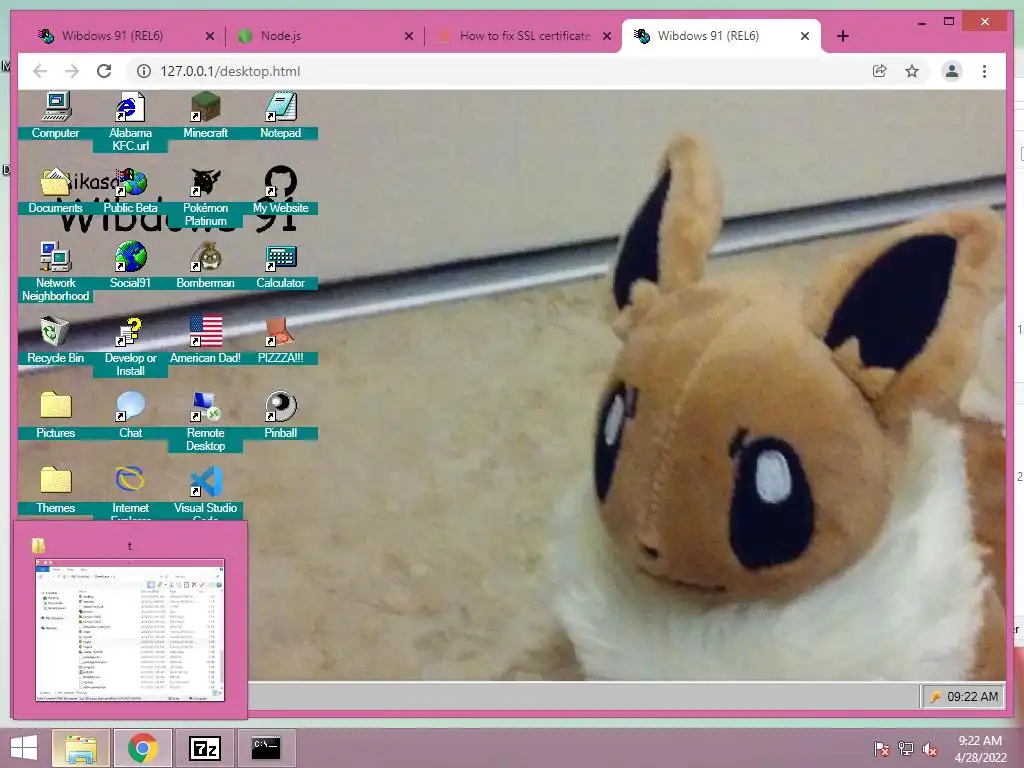Close the Node.js tab
The width and height of the screenshot is (1024, 768).
click(x=409, y=36)
